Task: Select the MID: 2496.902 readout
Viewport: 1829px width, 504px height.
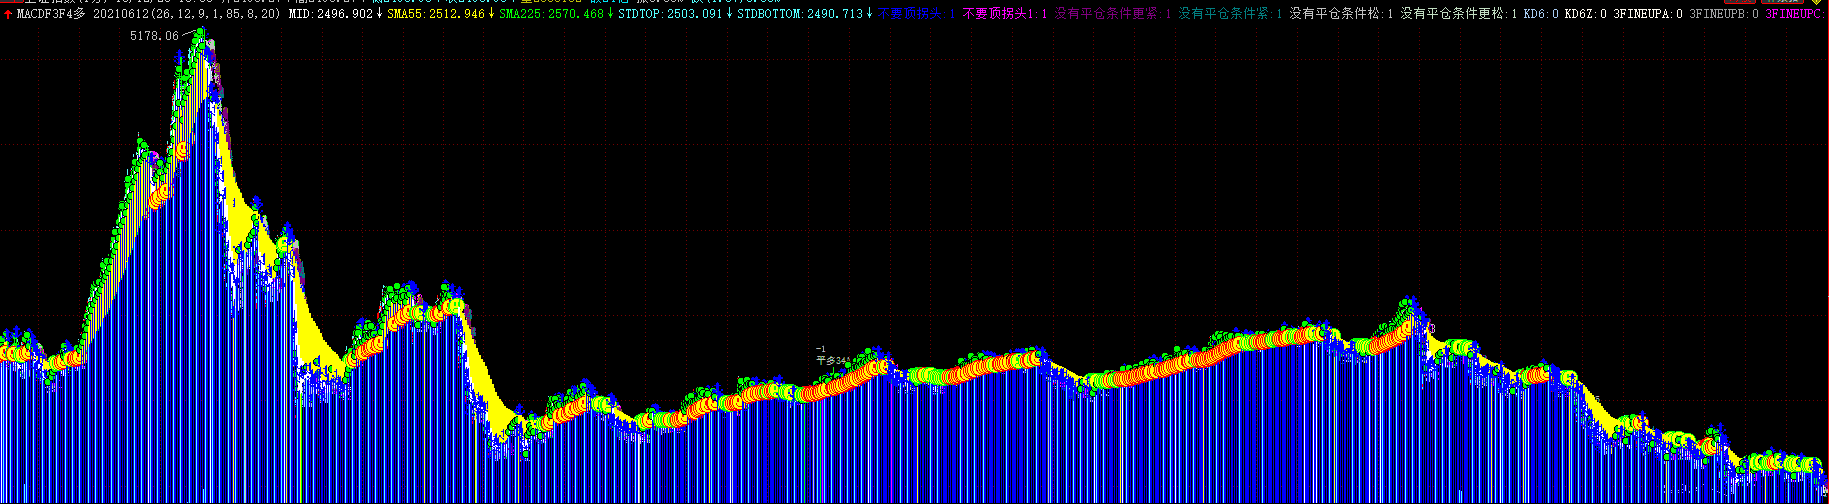Action: [x=330, y=14]
